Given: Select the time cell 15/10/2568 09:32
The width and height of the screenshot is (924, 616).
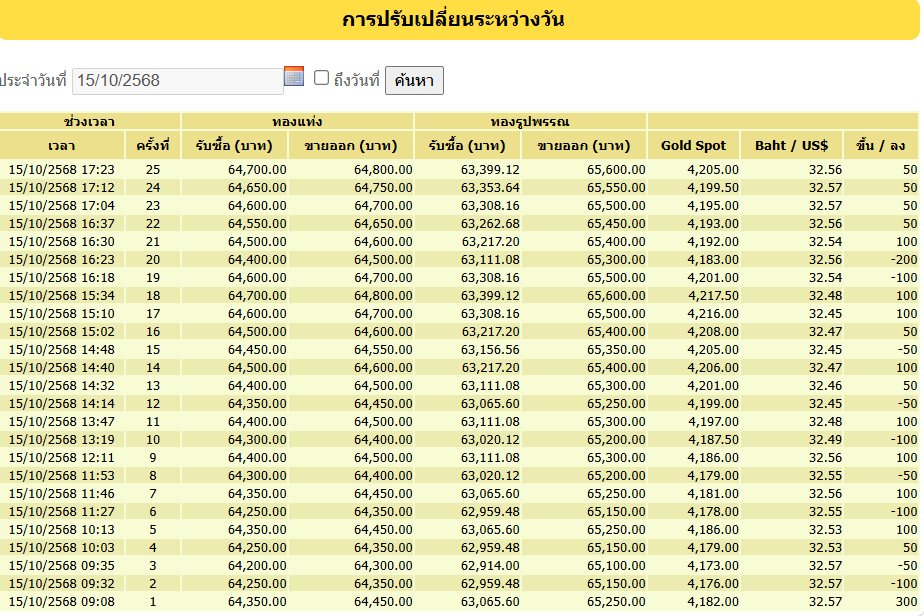Looking at the screenshot, I should click(62, 583).
